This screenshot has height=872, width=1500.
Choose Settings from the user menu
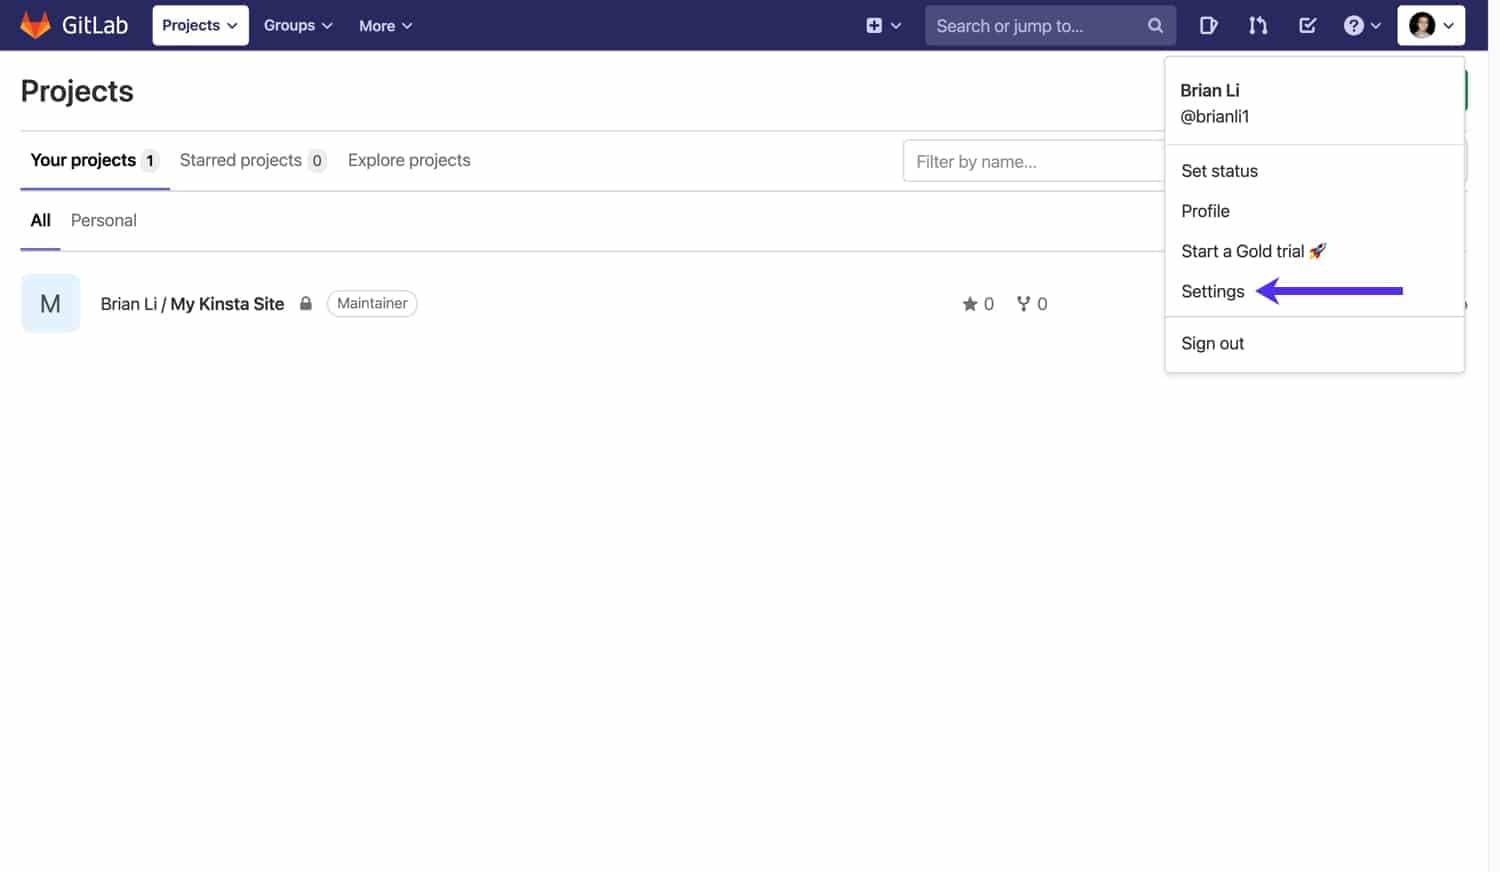pos(1212,291)
